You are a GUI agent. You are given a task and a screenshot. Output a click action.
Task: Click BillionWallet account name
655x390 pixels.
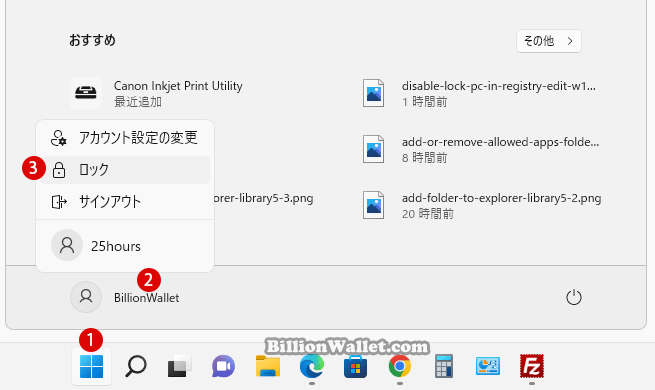coord(147,298)
